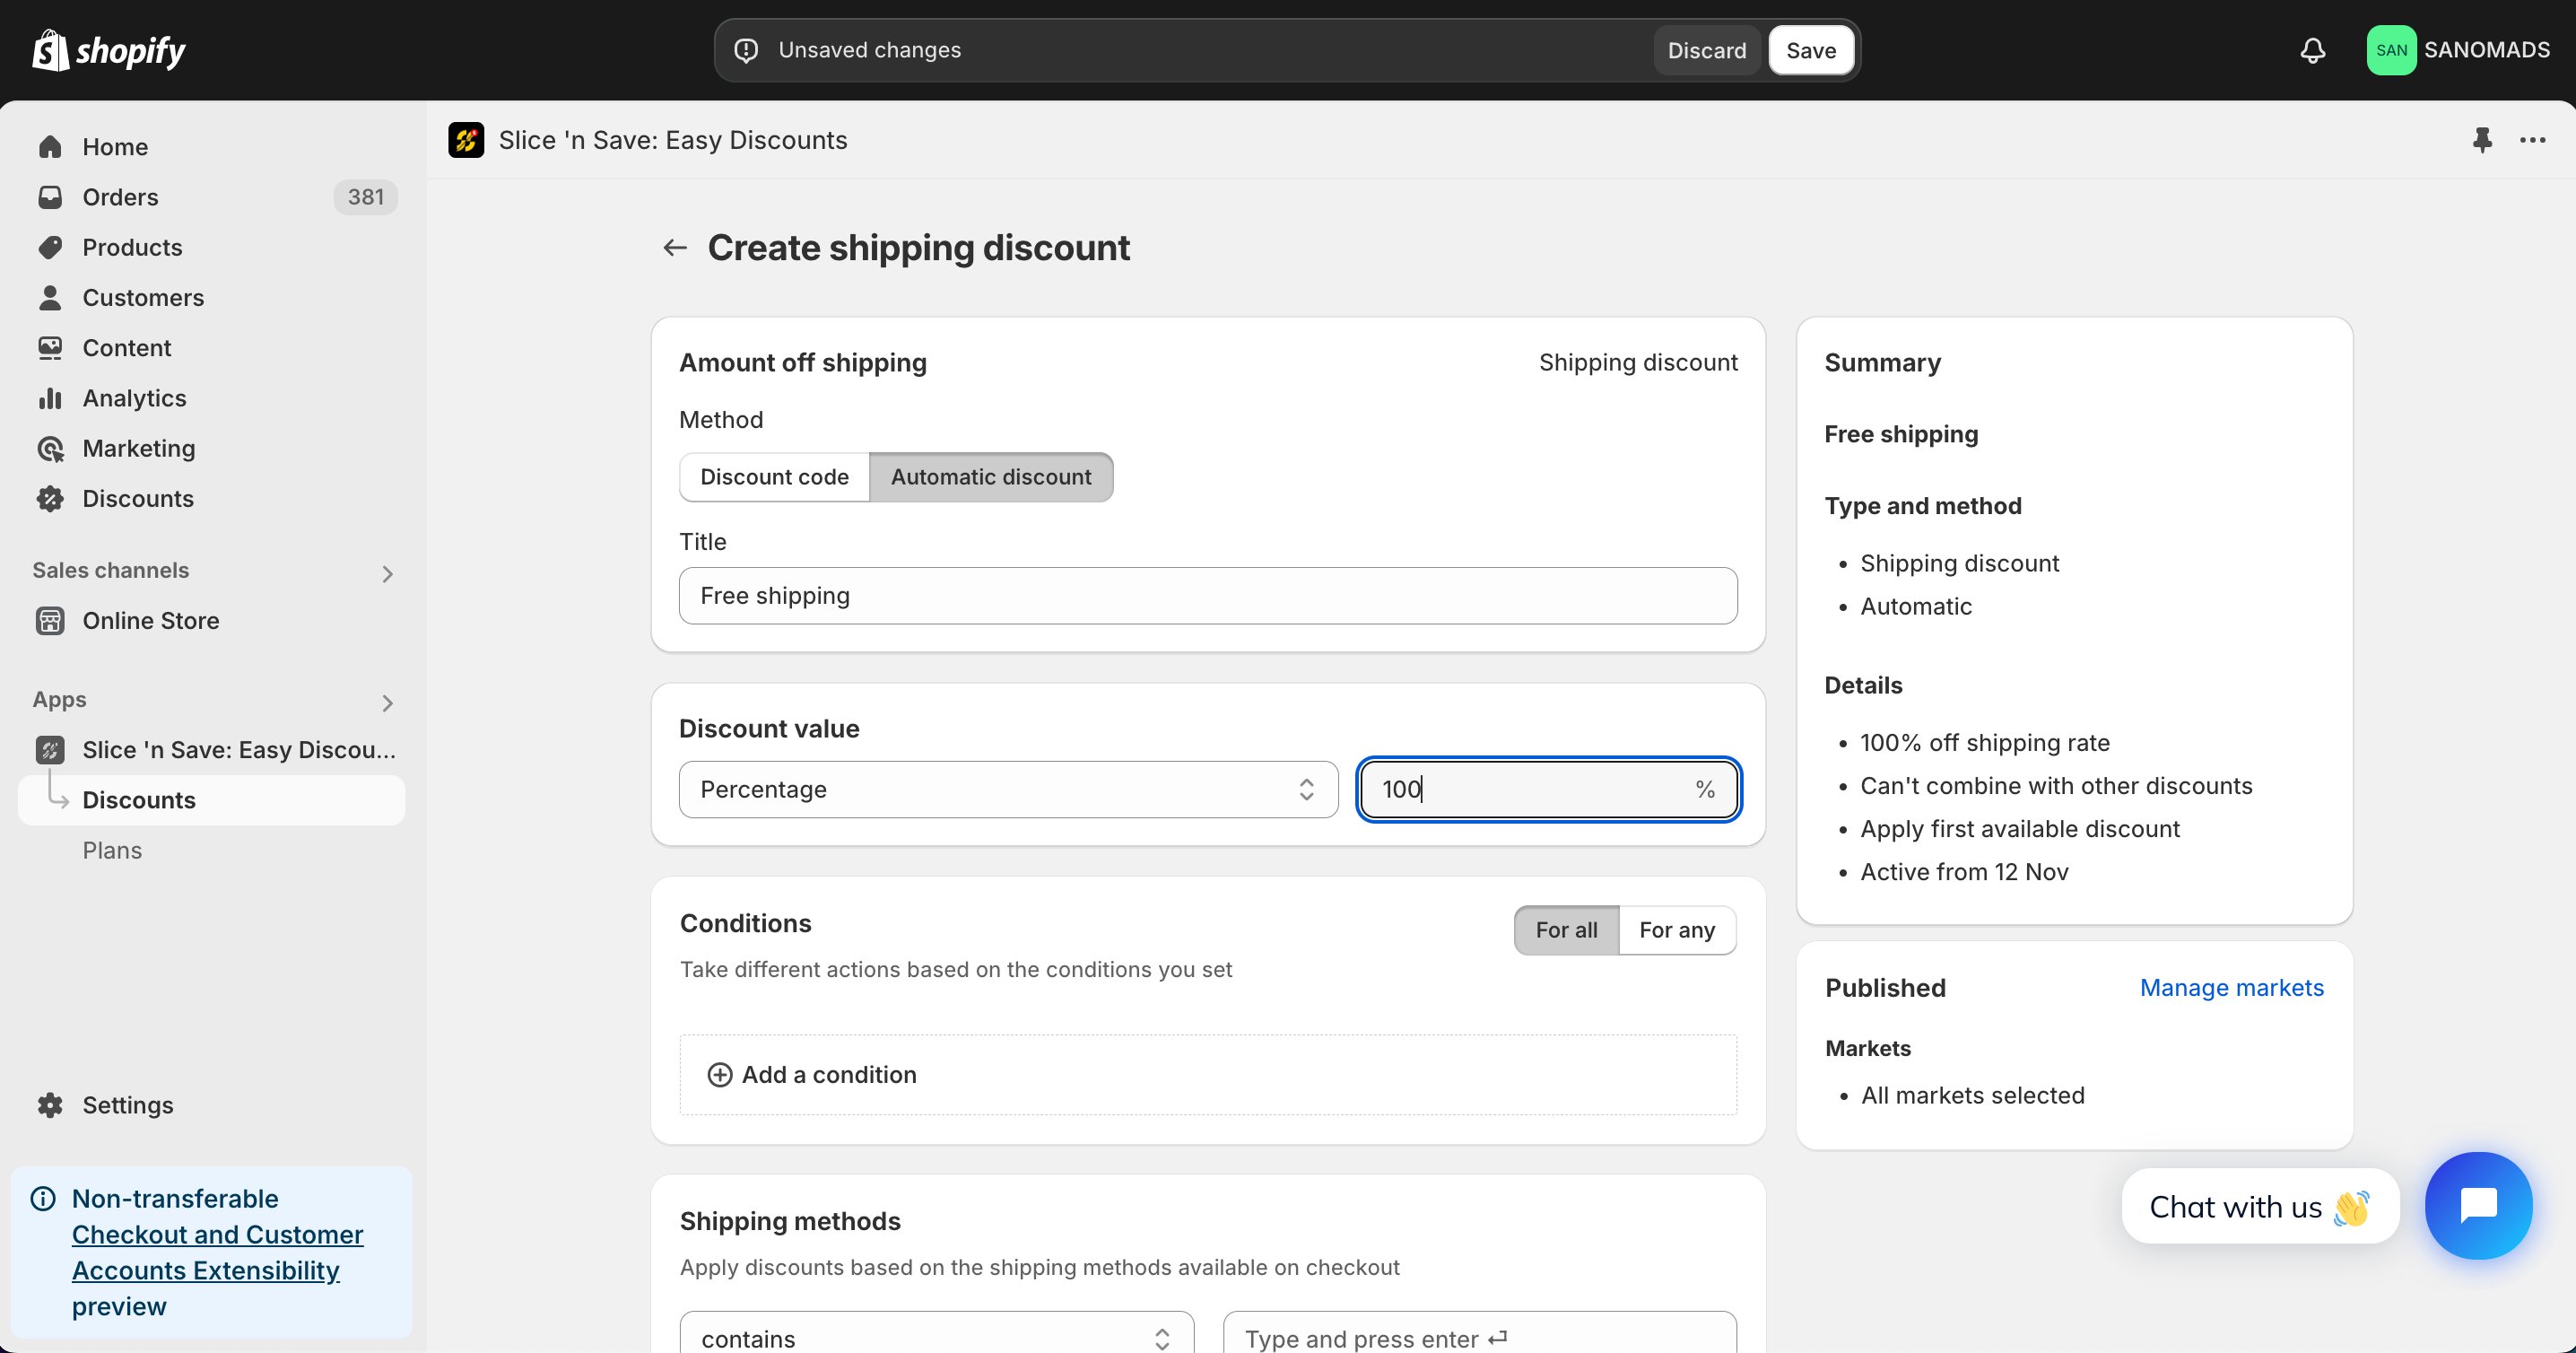Switch conditions to For any
Image resolution: width=2576 pixels, height=1353 pixels.
click(x=1677, y=930)
